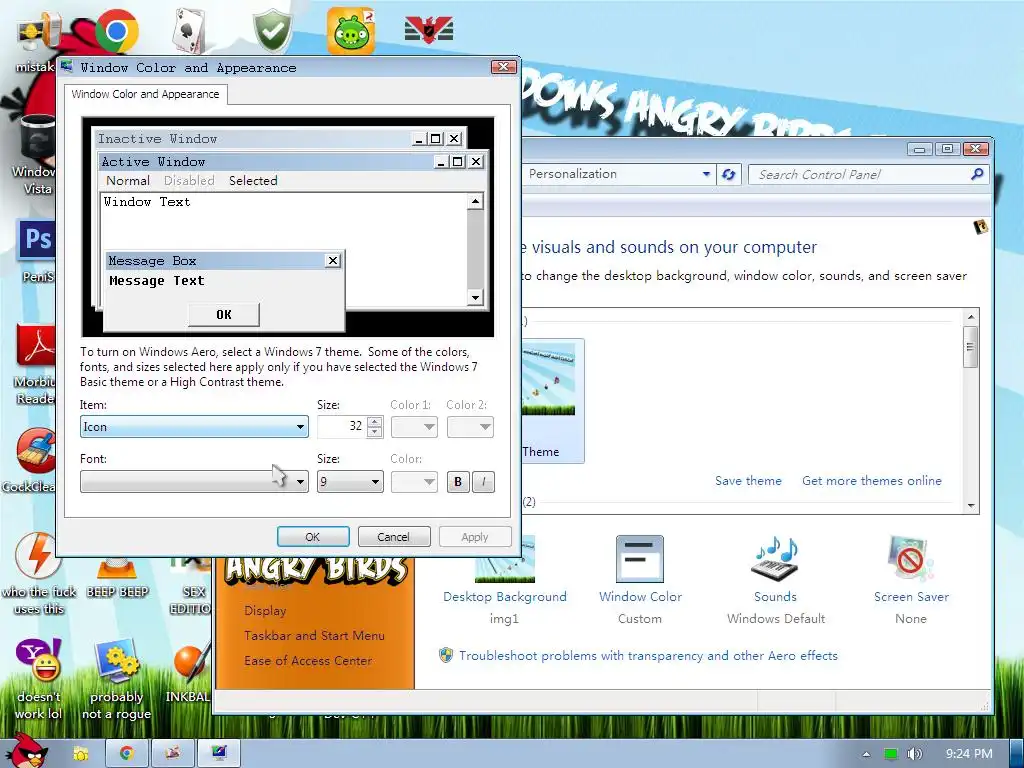Image resolution: width=1024 pixels, height=768 pixels.
Task: Open Taskbar and Start Menu link
Action: pyautogui.click(x=314, y=635)
